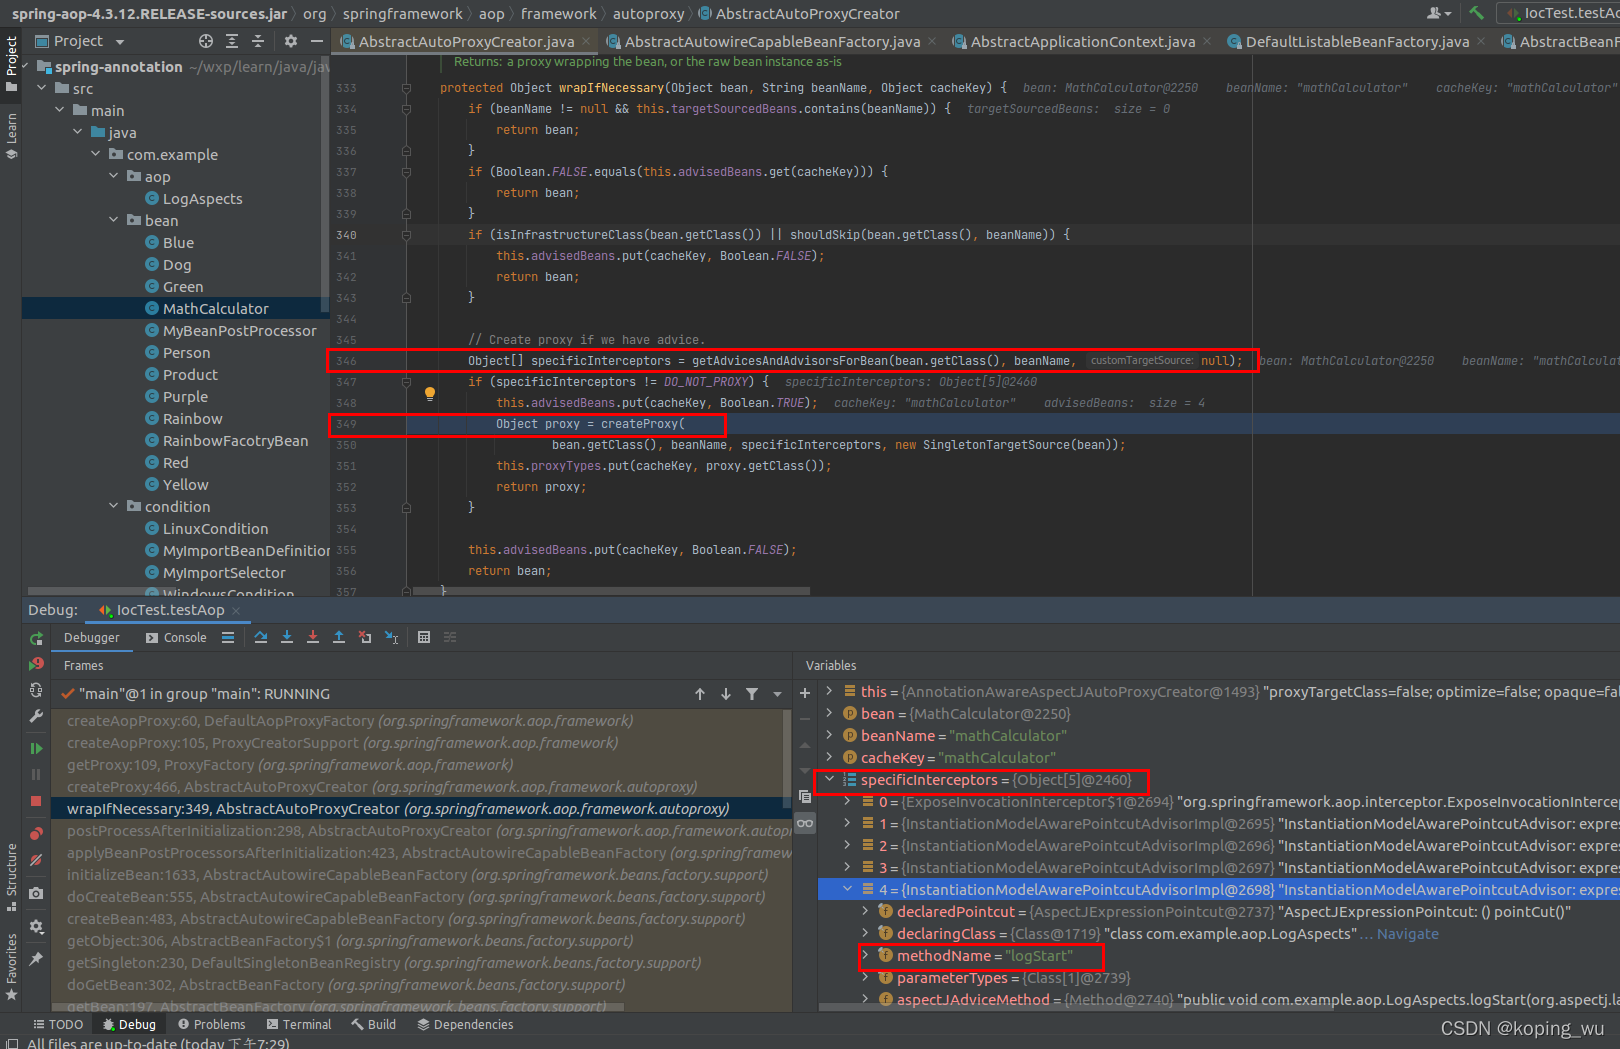The width and height of the screenshot is (1620, 1049).
Task: Take a thread dump with the camera icon
Action: pyautogui.click(x=36, y=893)
